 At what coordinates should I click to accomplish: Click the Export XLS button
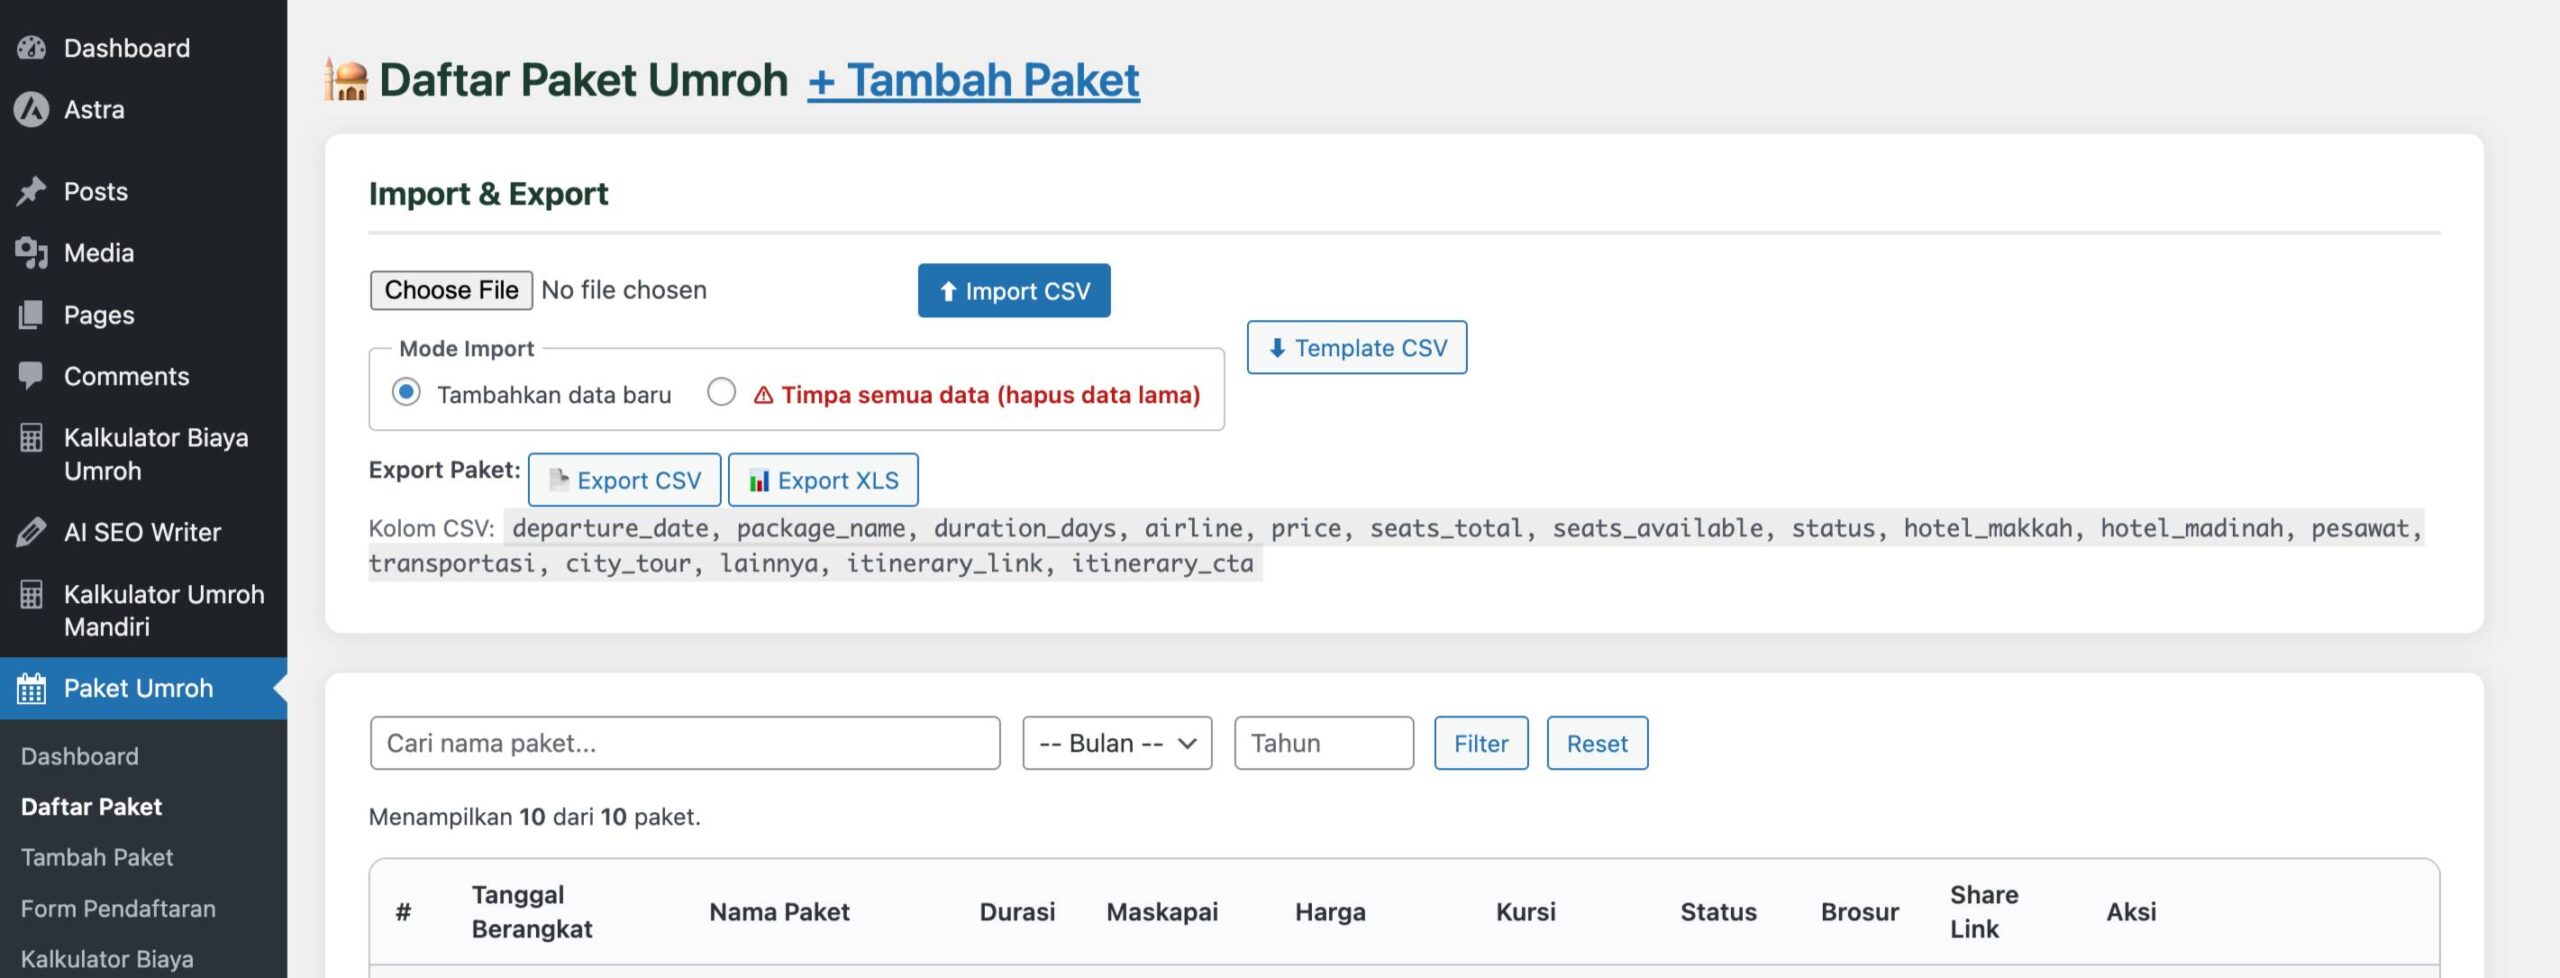click(823, 480)
